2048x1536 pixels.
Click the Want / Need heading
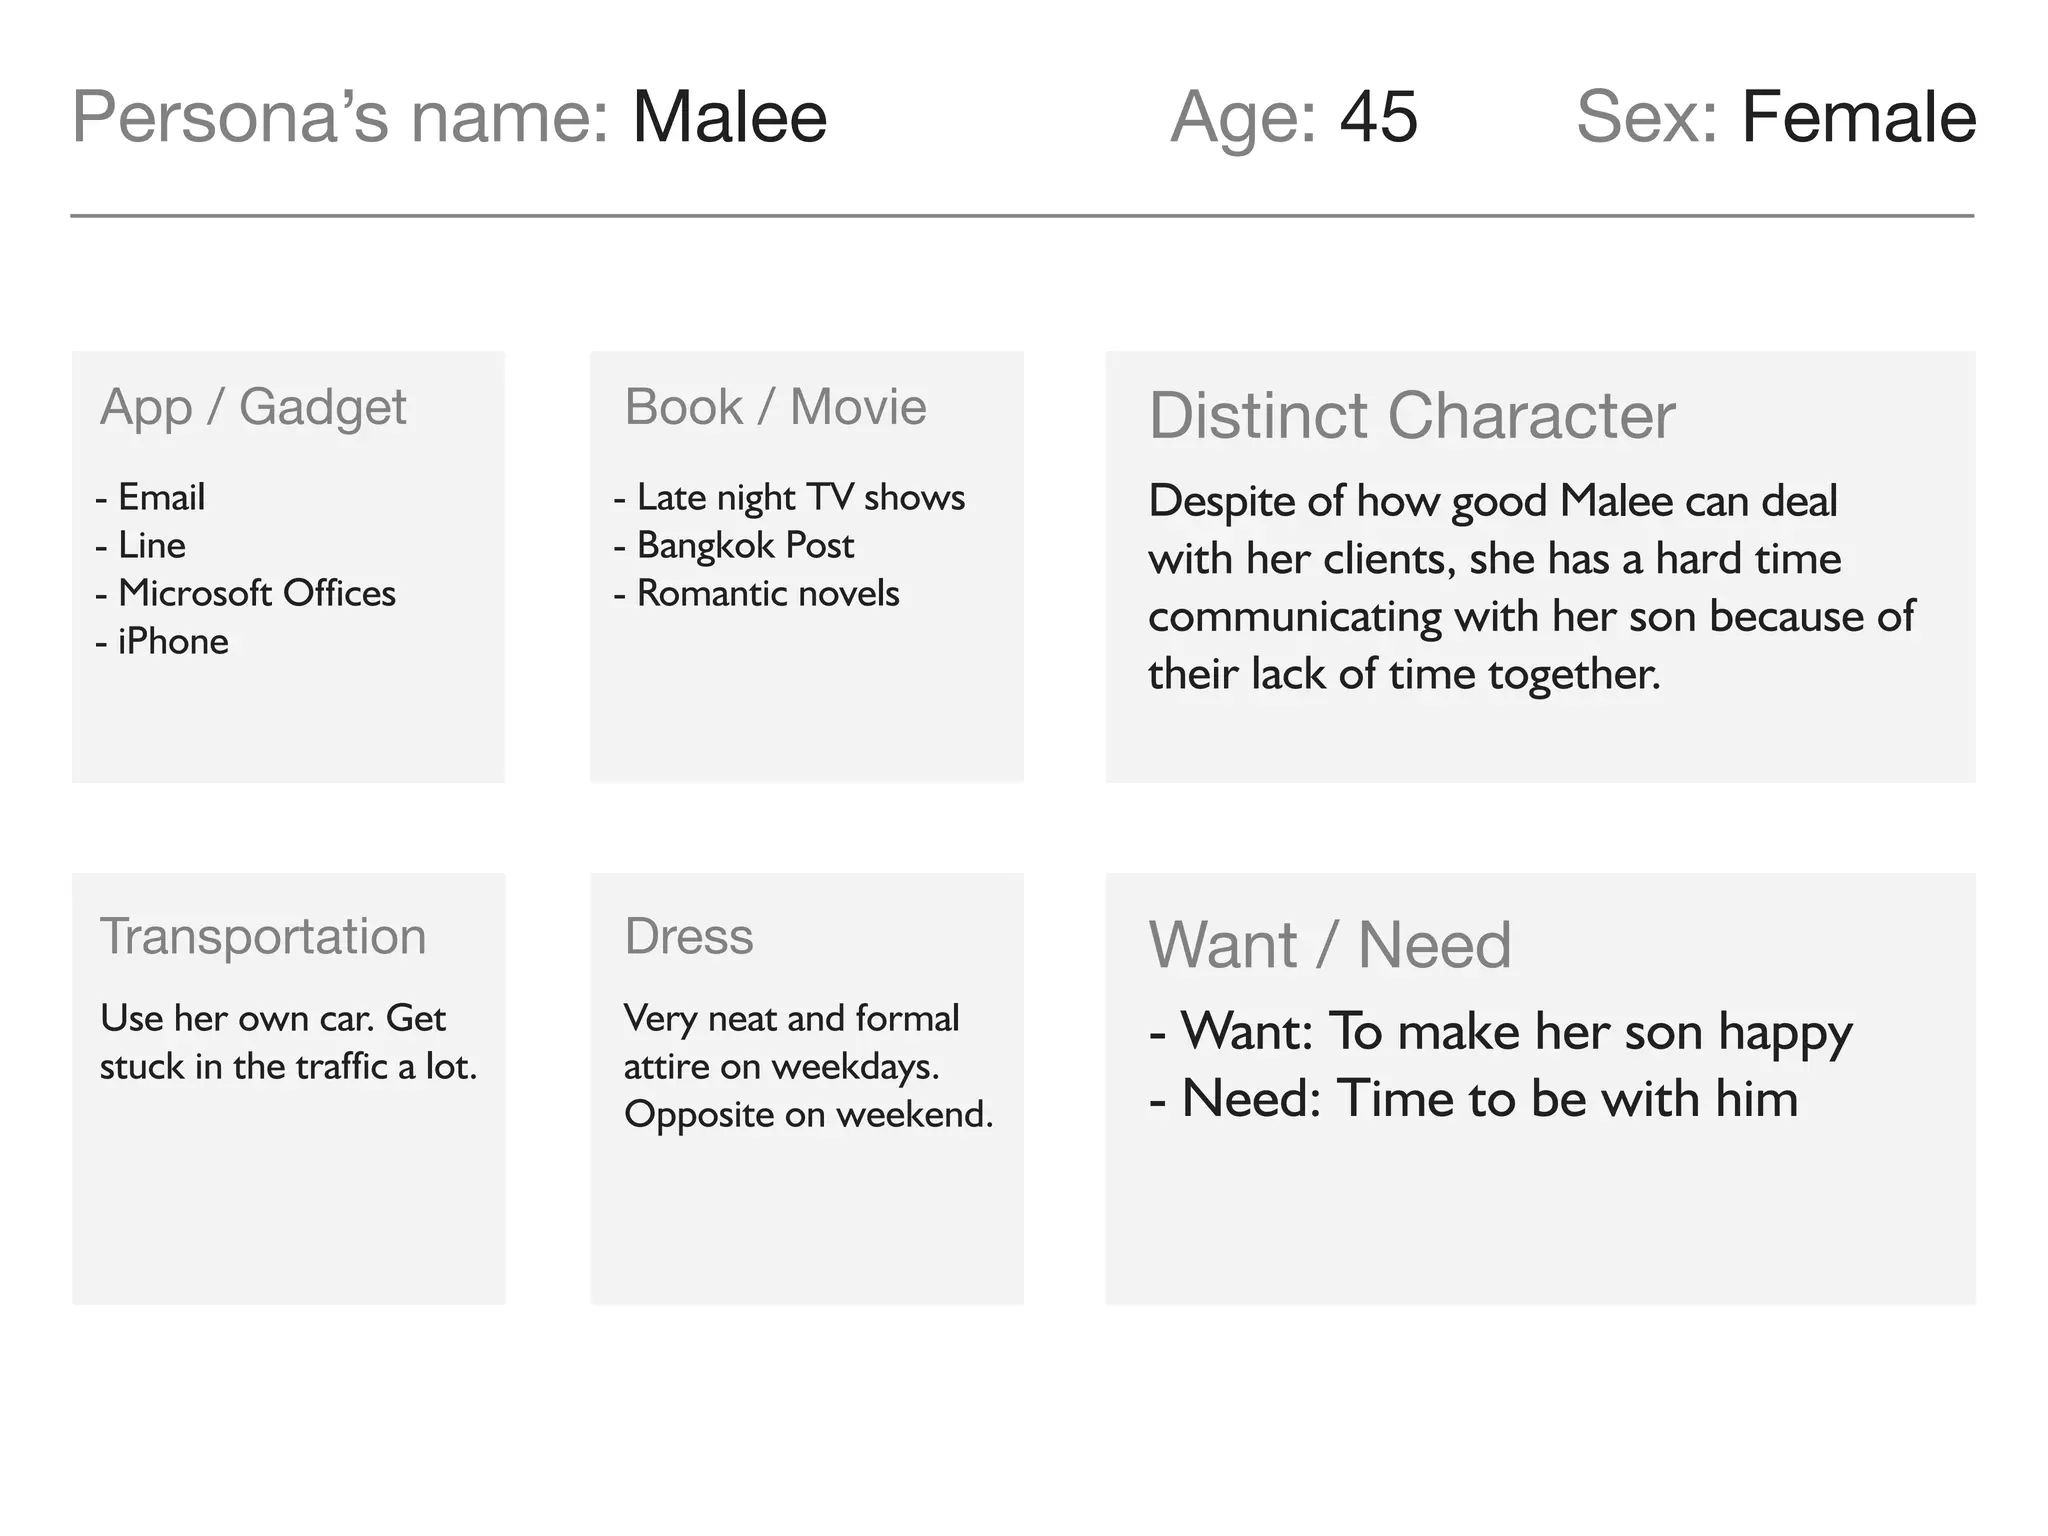click(x=1329, y=945)
